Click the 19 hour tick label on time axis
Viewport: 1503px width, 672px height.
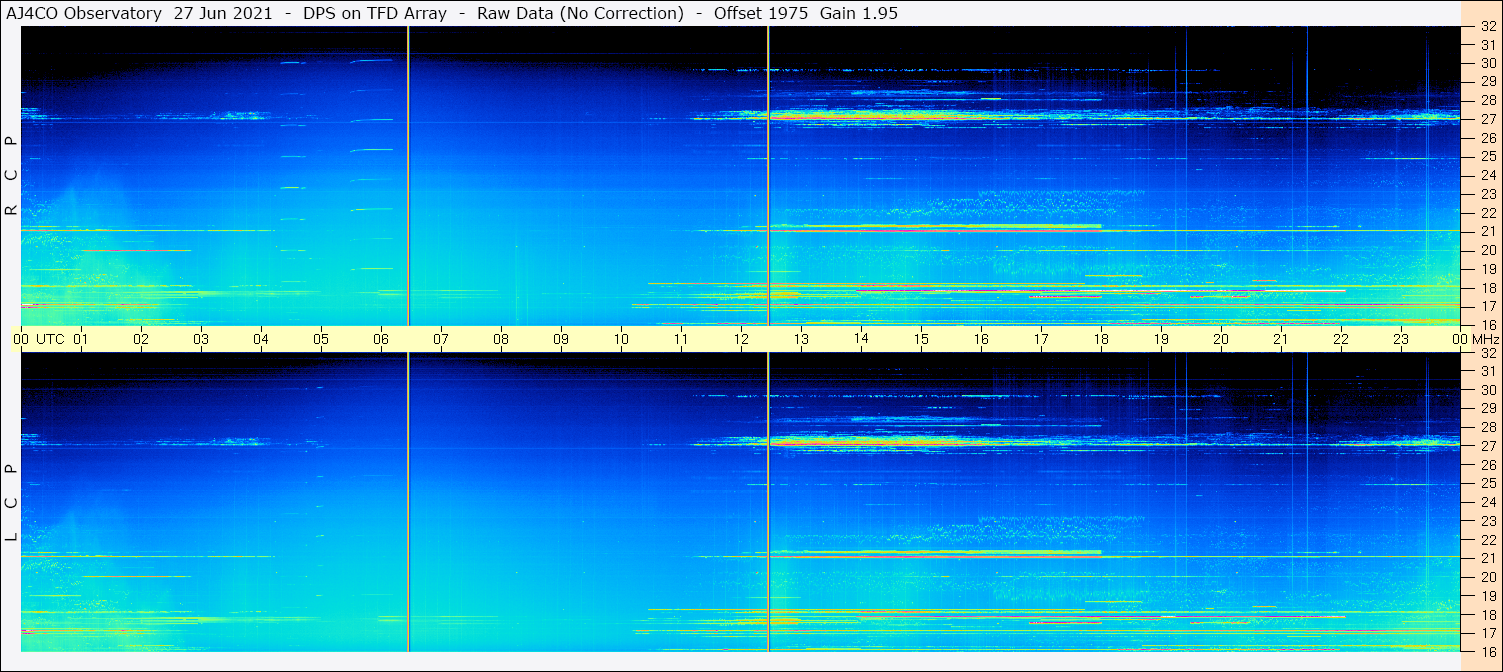pos(1161,339)
